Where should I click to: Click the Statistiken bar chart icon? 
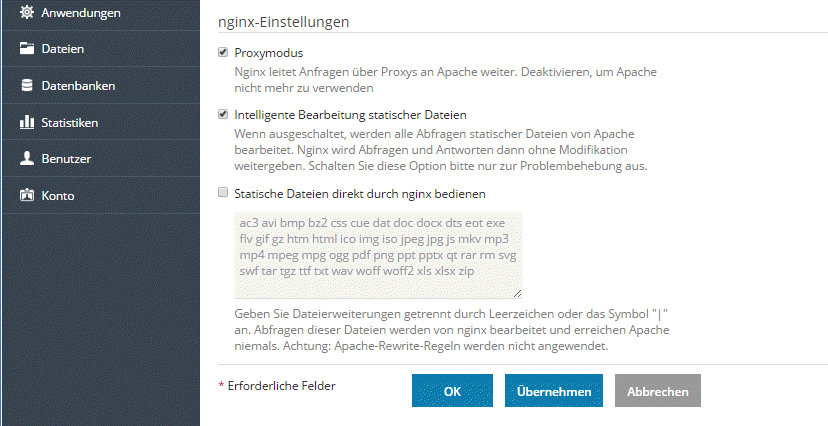point(26,122)
